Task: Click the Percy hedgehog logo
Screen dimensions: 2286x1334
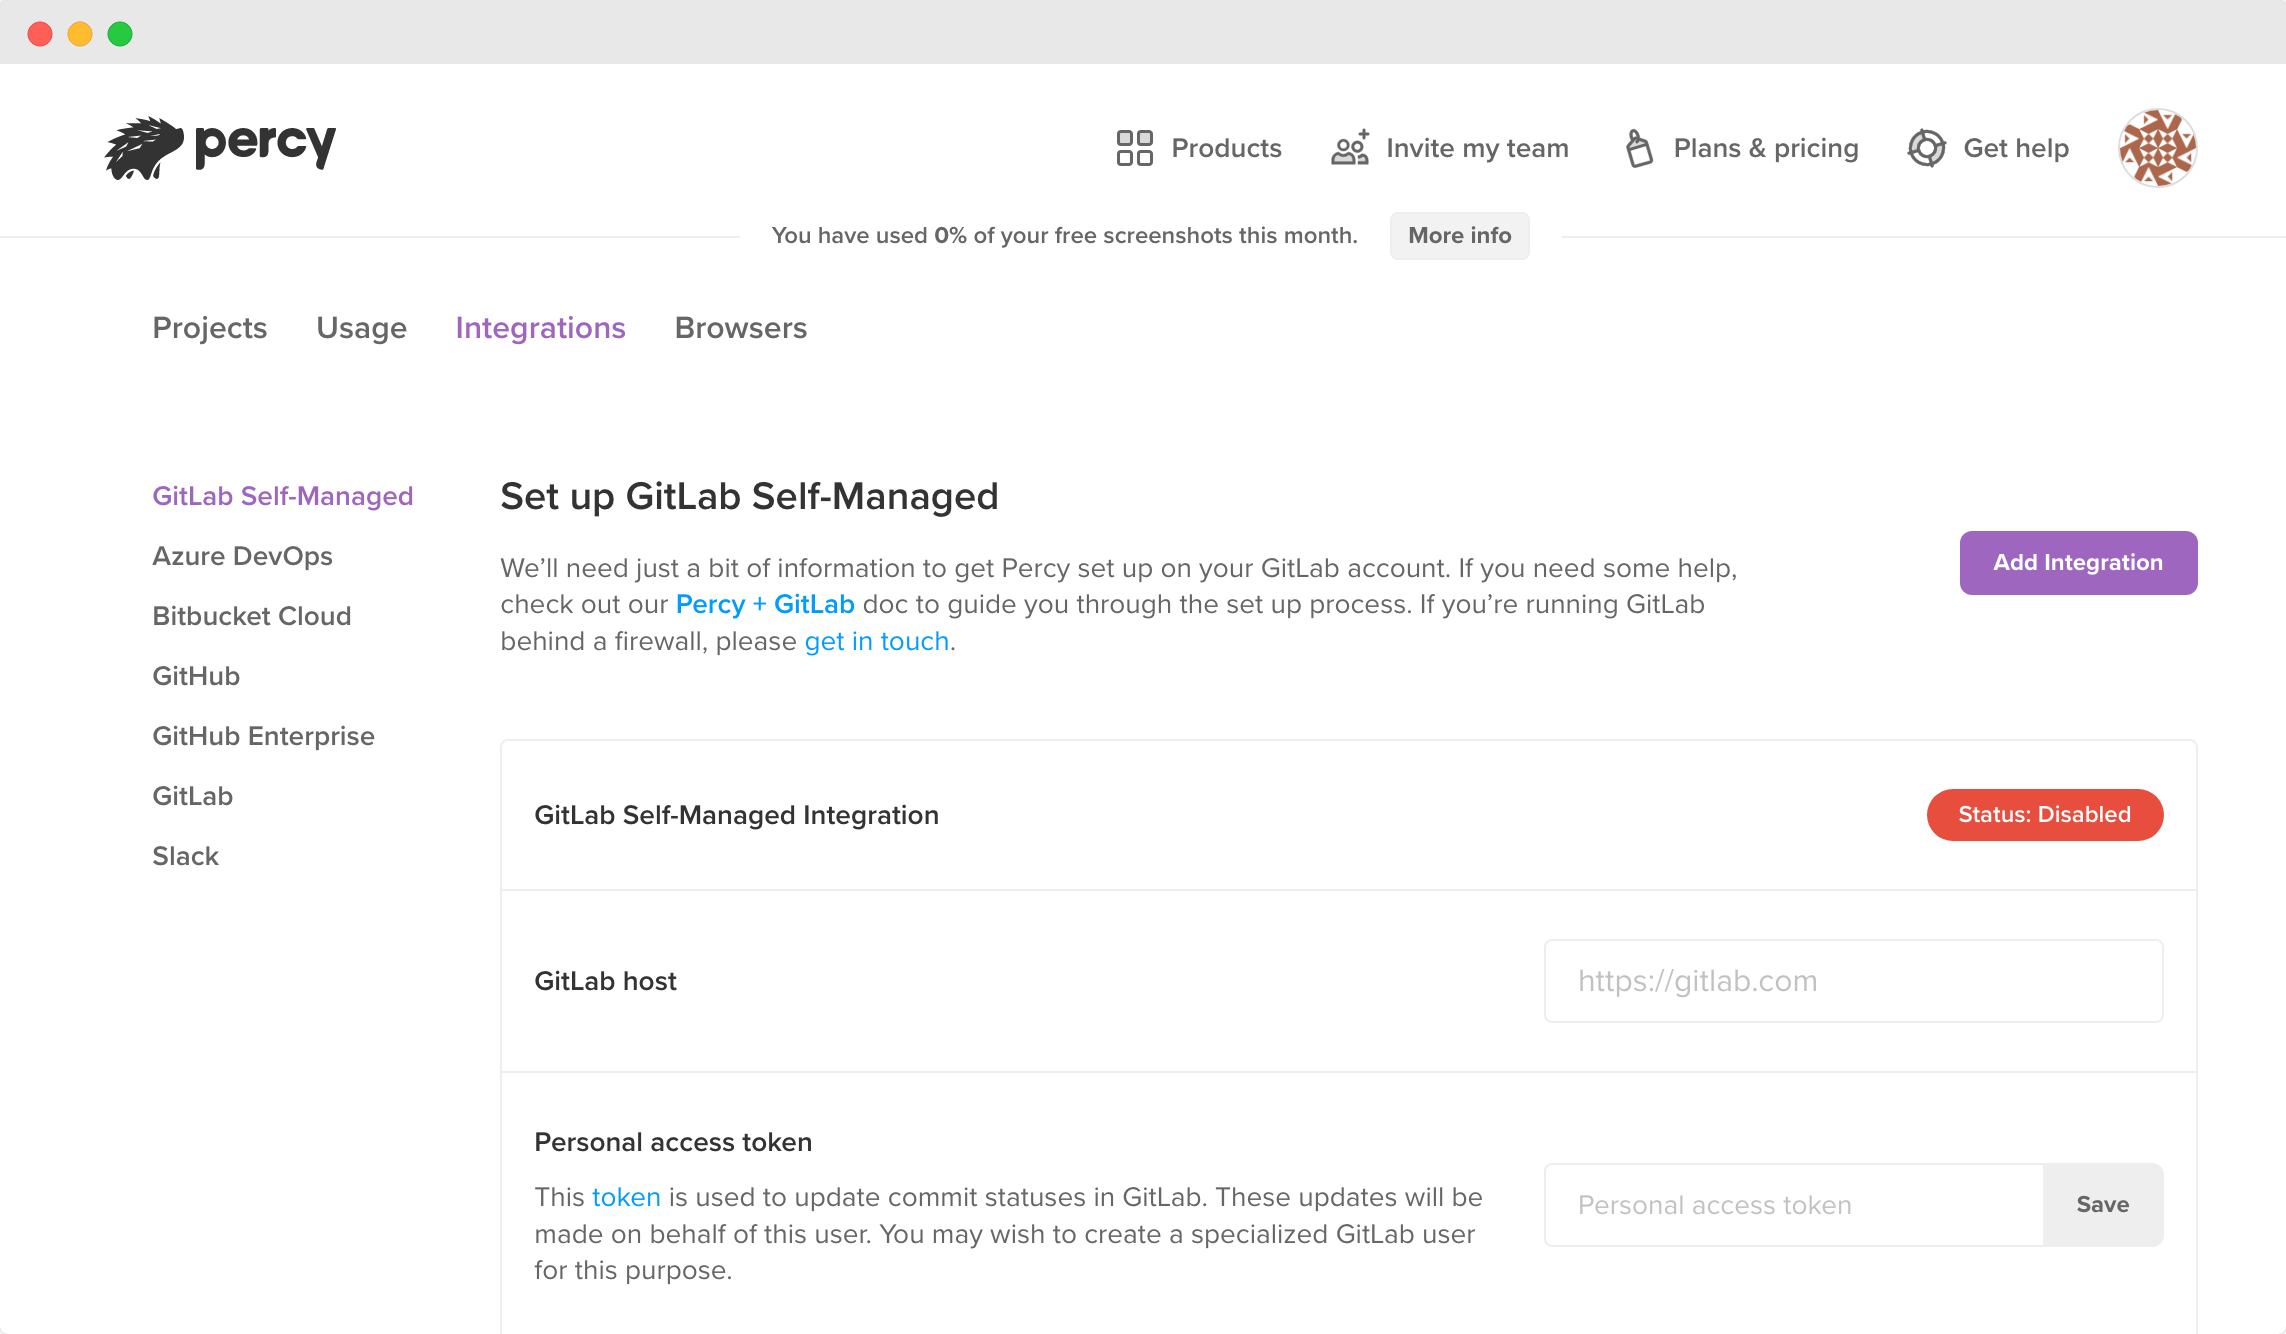Action: click(145, 148)
